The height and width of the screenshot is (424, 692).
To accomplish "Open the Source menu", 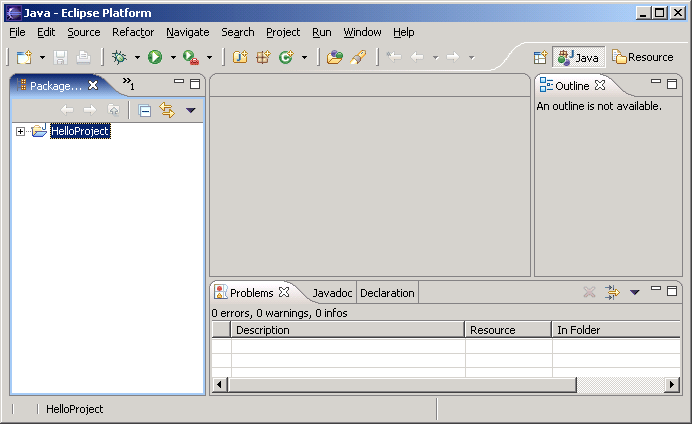I will point(83,32).
